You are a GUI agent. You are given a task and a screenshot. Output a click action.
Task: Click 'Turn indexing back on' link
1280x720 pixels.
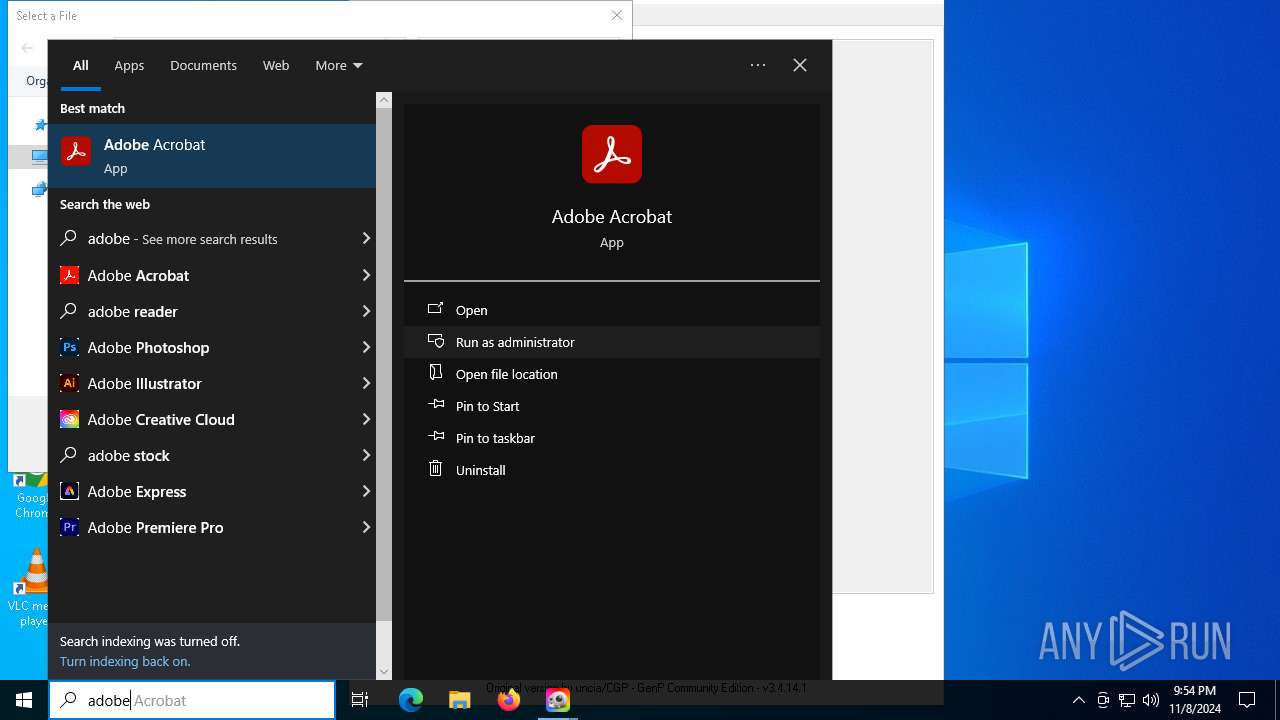[125, 661]
